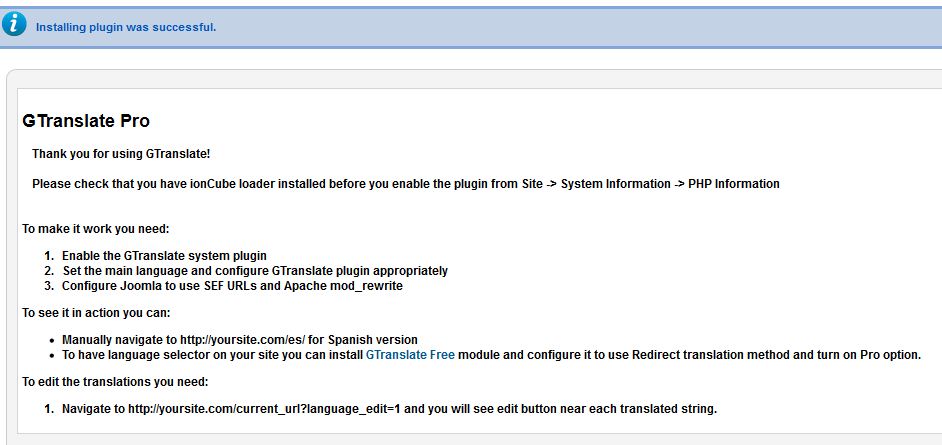Click 'To edit the translations you need:' text
942x445 pixels.
click(x=115, y=382)
